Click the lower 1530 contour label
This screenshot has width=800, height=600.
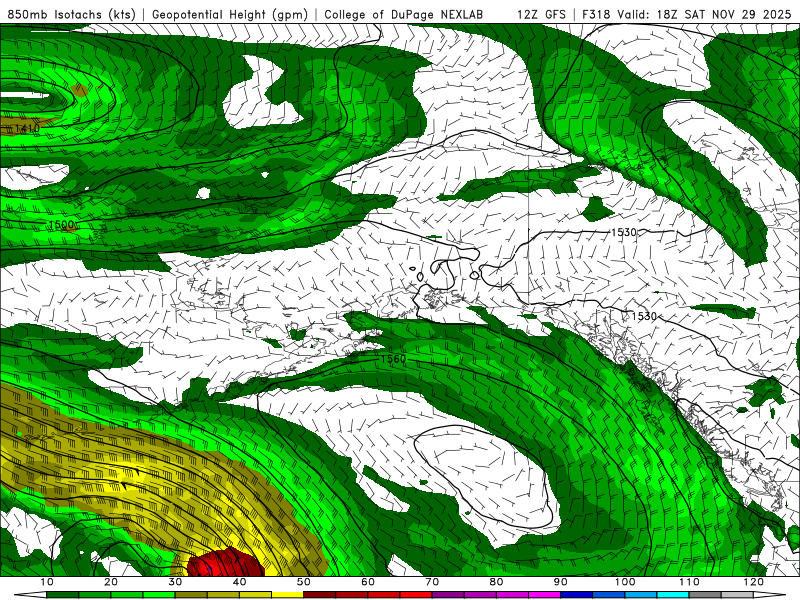point(644,316)
